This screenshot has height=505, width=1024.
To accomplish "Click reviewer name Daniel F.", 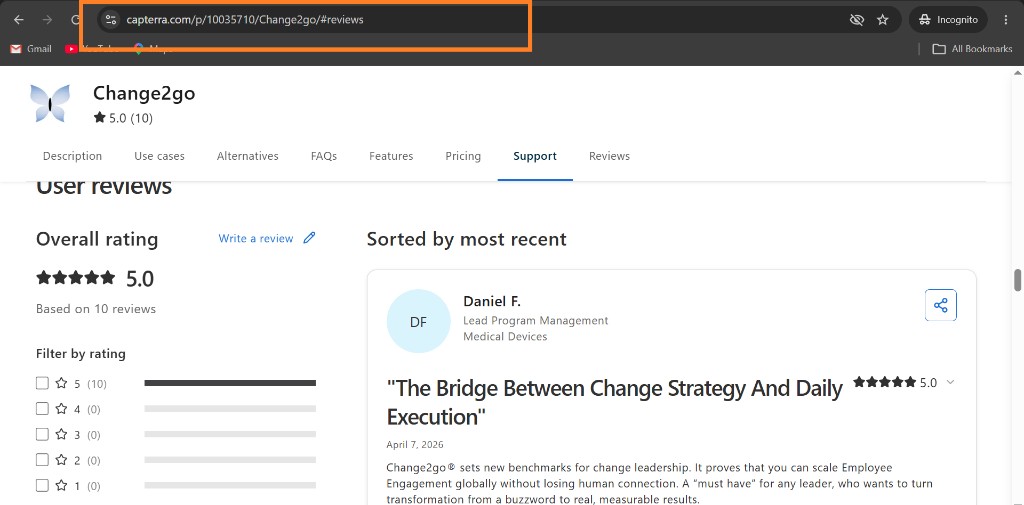I will pyautogui.click(x=492, y=301).
